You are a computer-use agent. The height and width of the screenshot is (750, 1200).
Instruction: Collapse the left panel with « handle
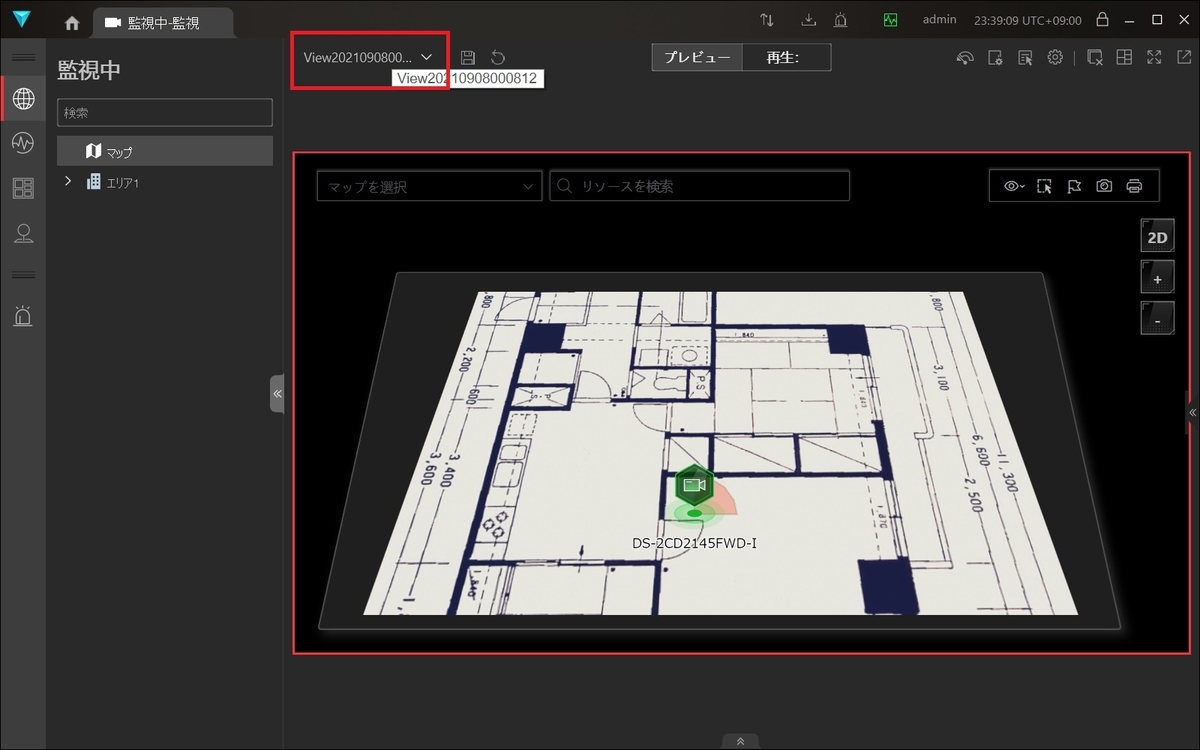tap(277, 394)
